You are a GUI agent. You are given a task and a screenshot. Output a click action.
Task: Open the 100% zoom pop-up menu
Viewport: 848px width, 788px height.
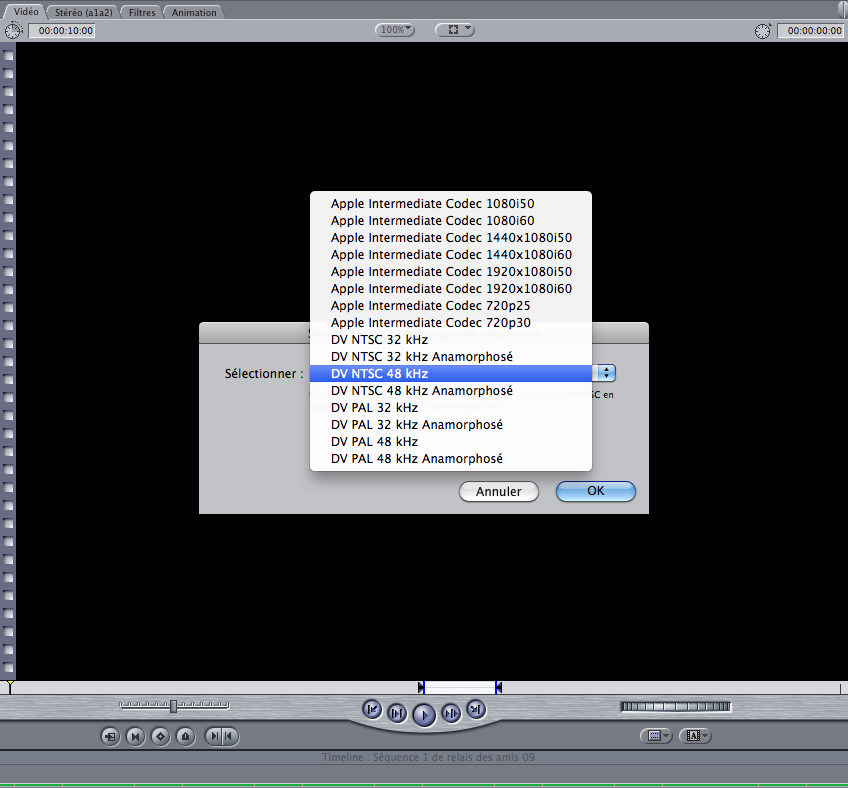(x=395, y=30)
